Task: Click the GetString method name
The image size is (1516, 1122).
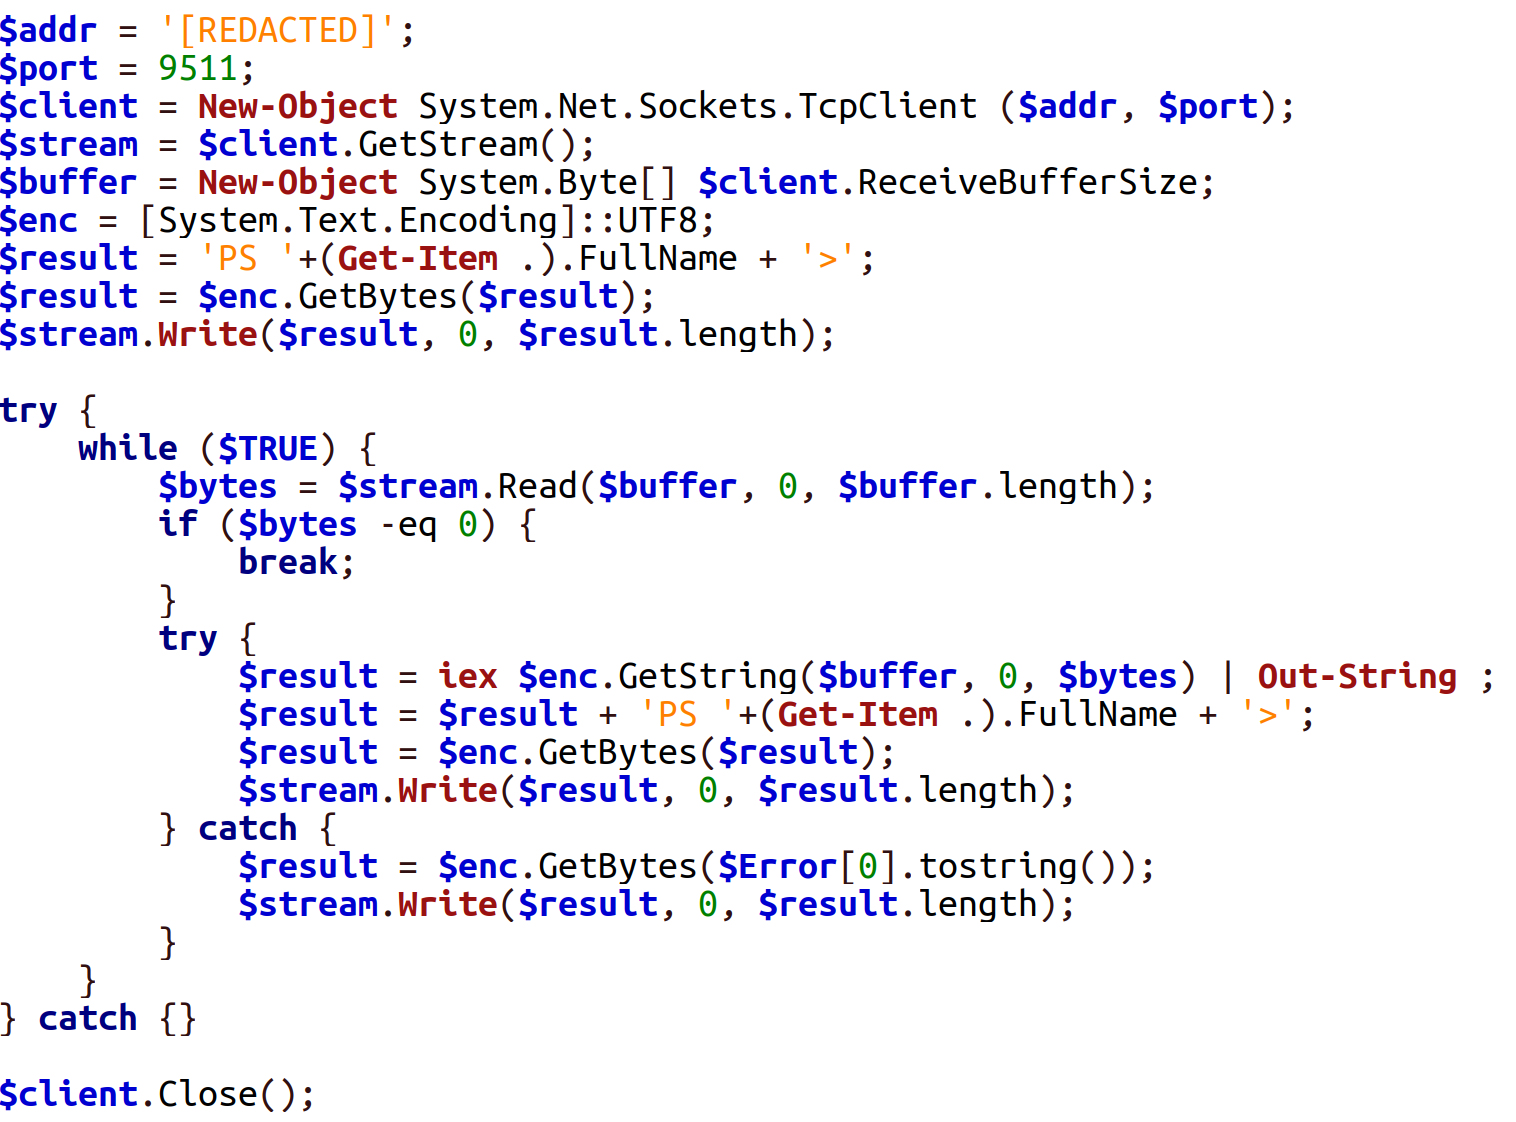Action: point(707,676)
